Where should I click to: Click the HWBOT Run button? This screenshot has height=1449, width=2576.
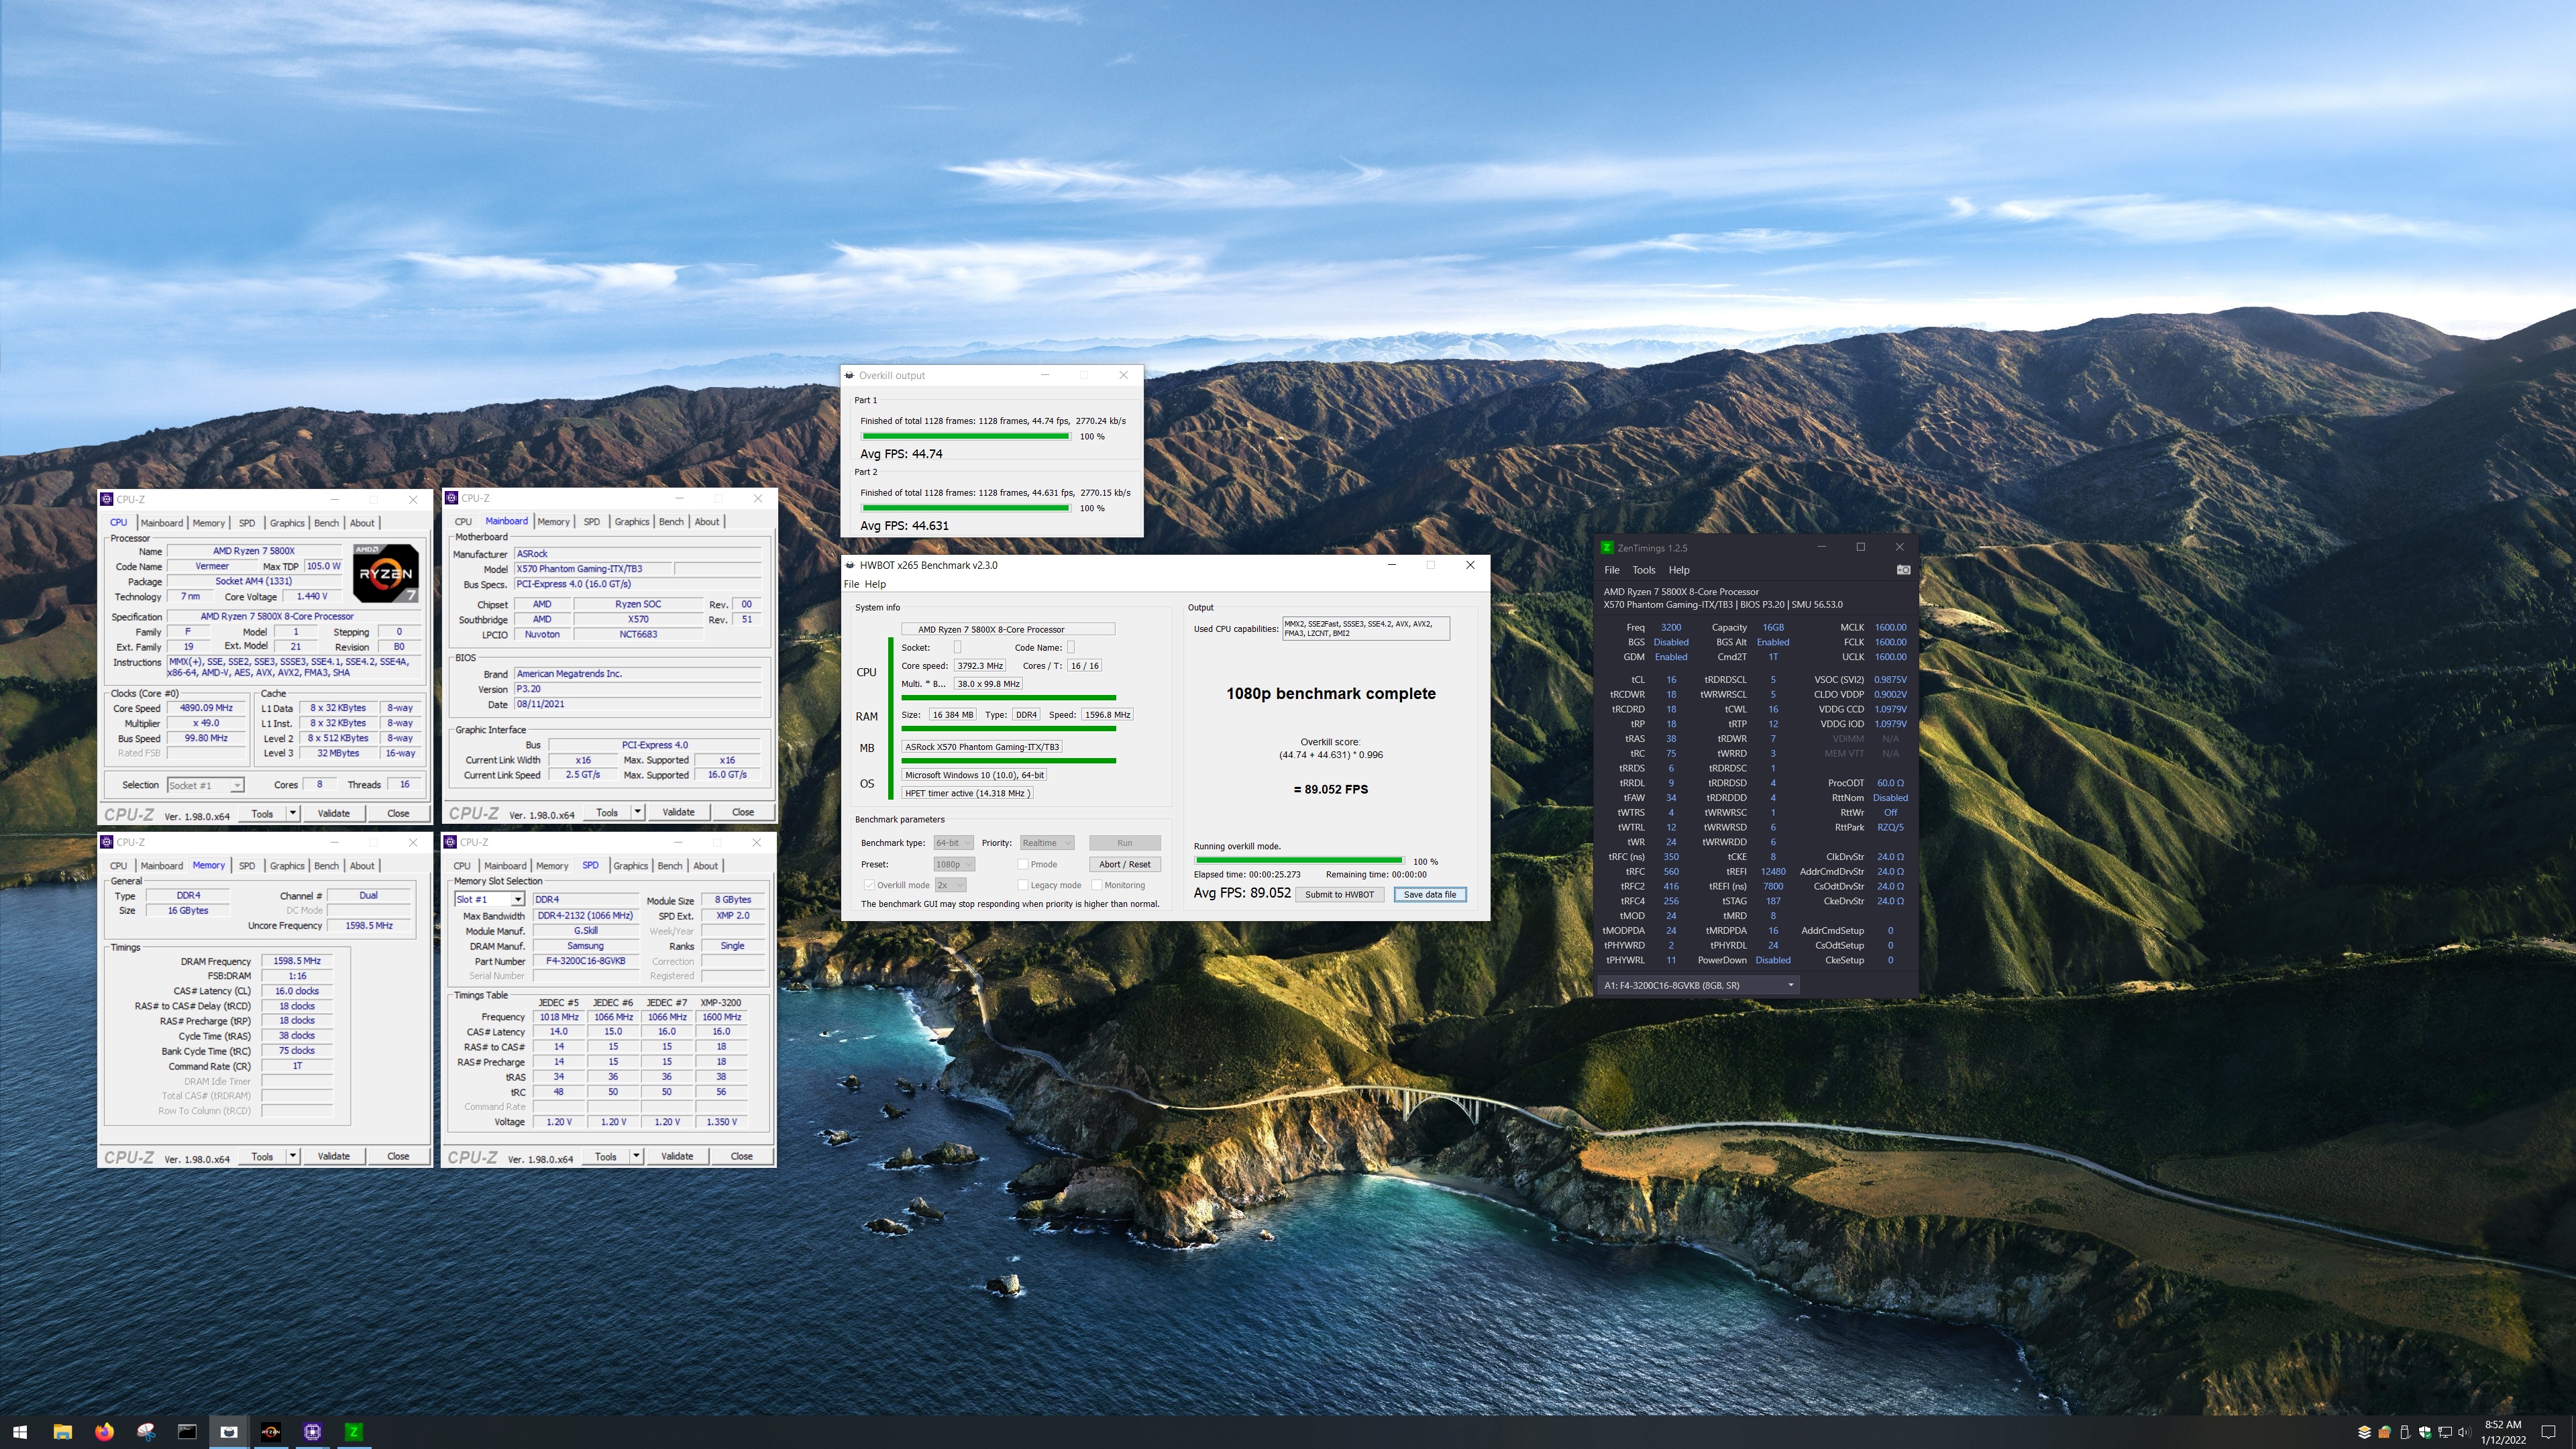[x=1124, y=843]
